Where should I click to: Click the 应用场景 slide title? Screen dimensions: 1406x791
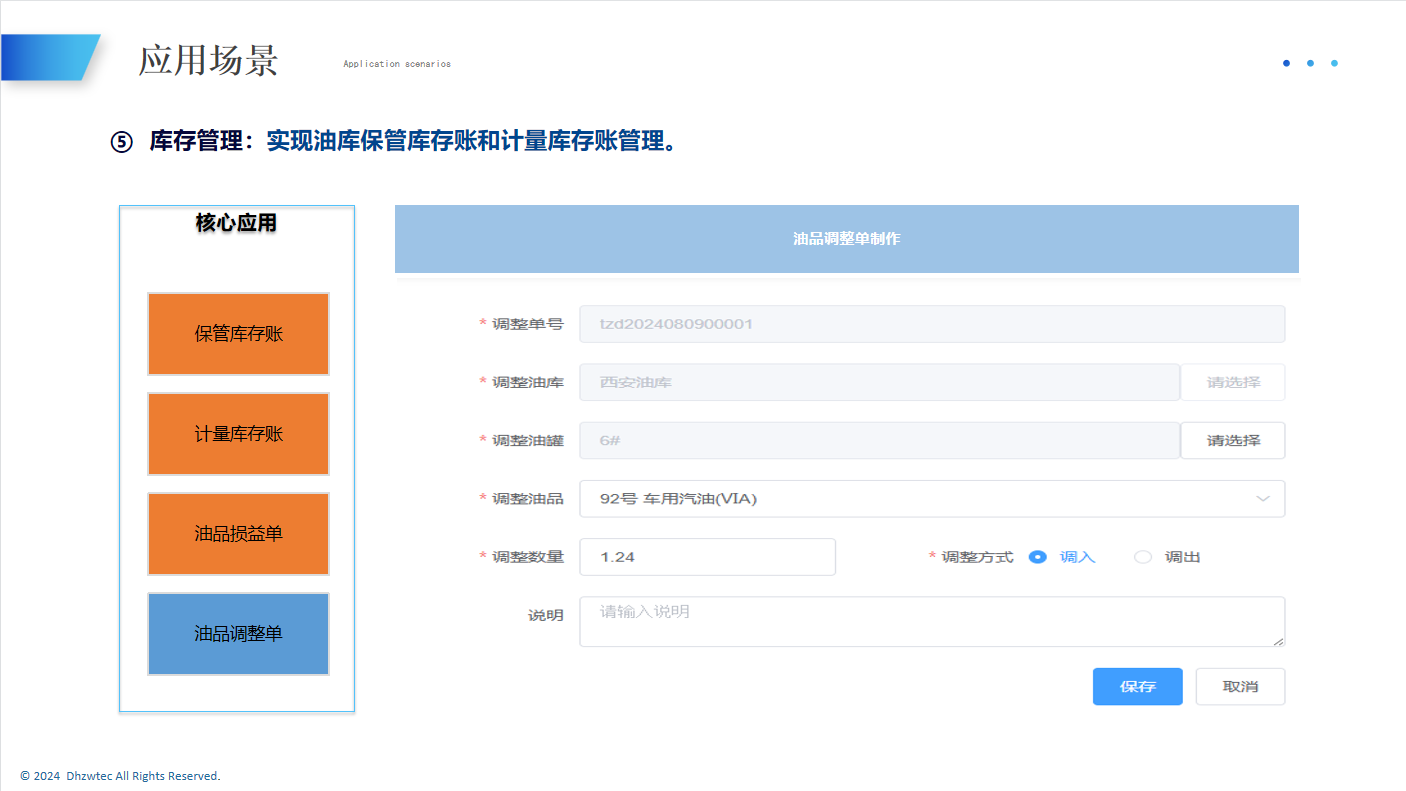click(208, 61)
